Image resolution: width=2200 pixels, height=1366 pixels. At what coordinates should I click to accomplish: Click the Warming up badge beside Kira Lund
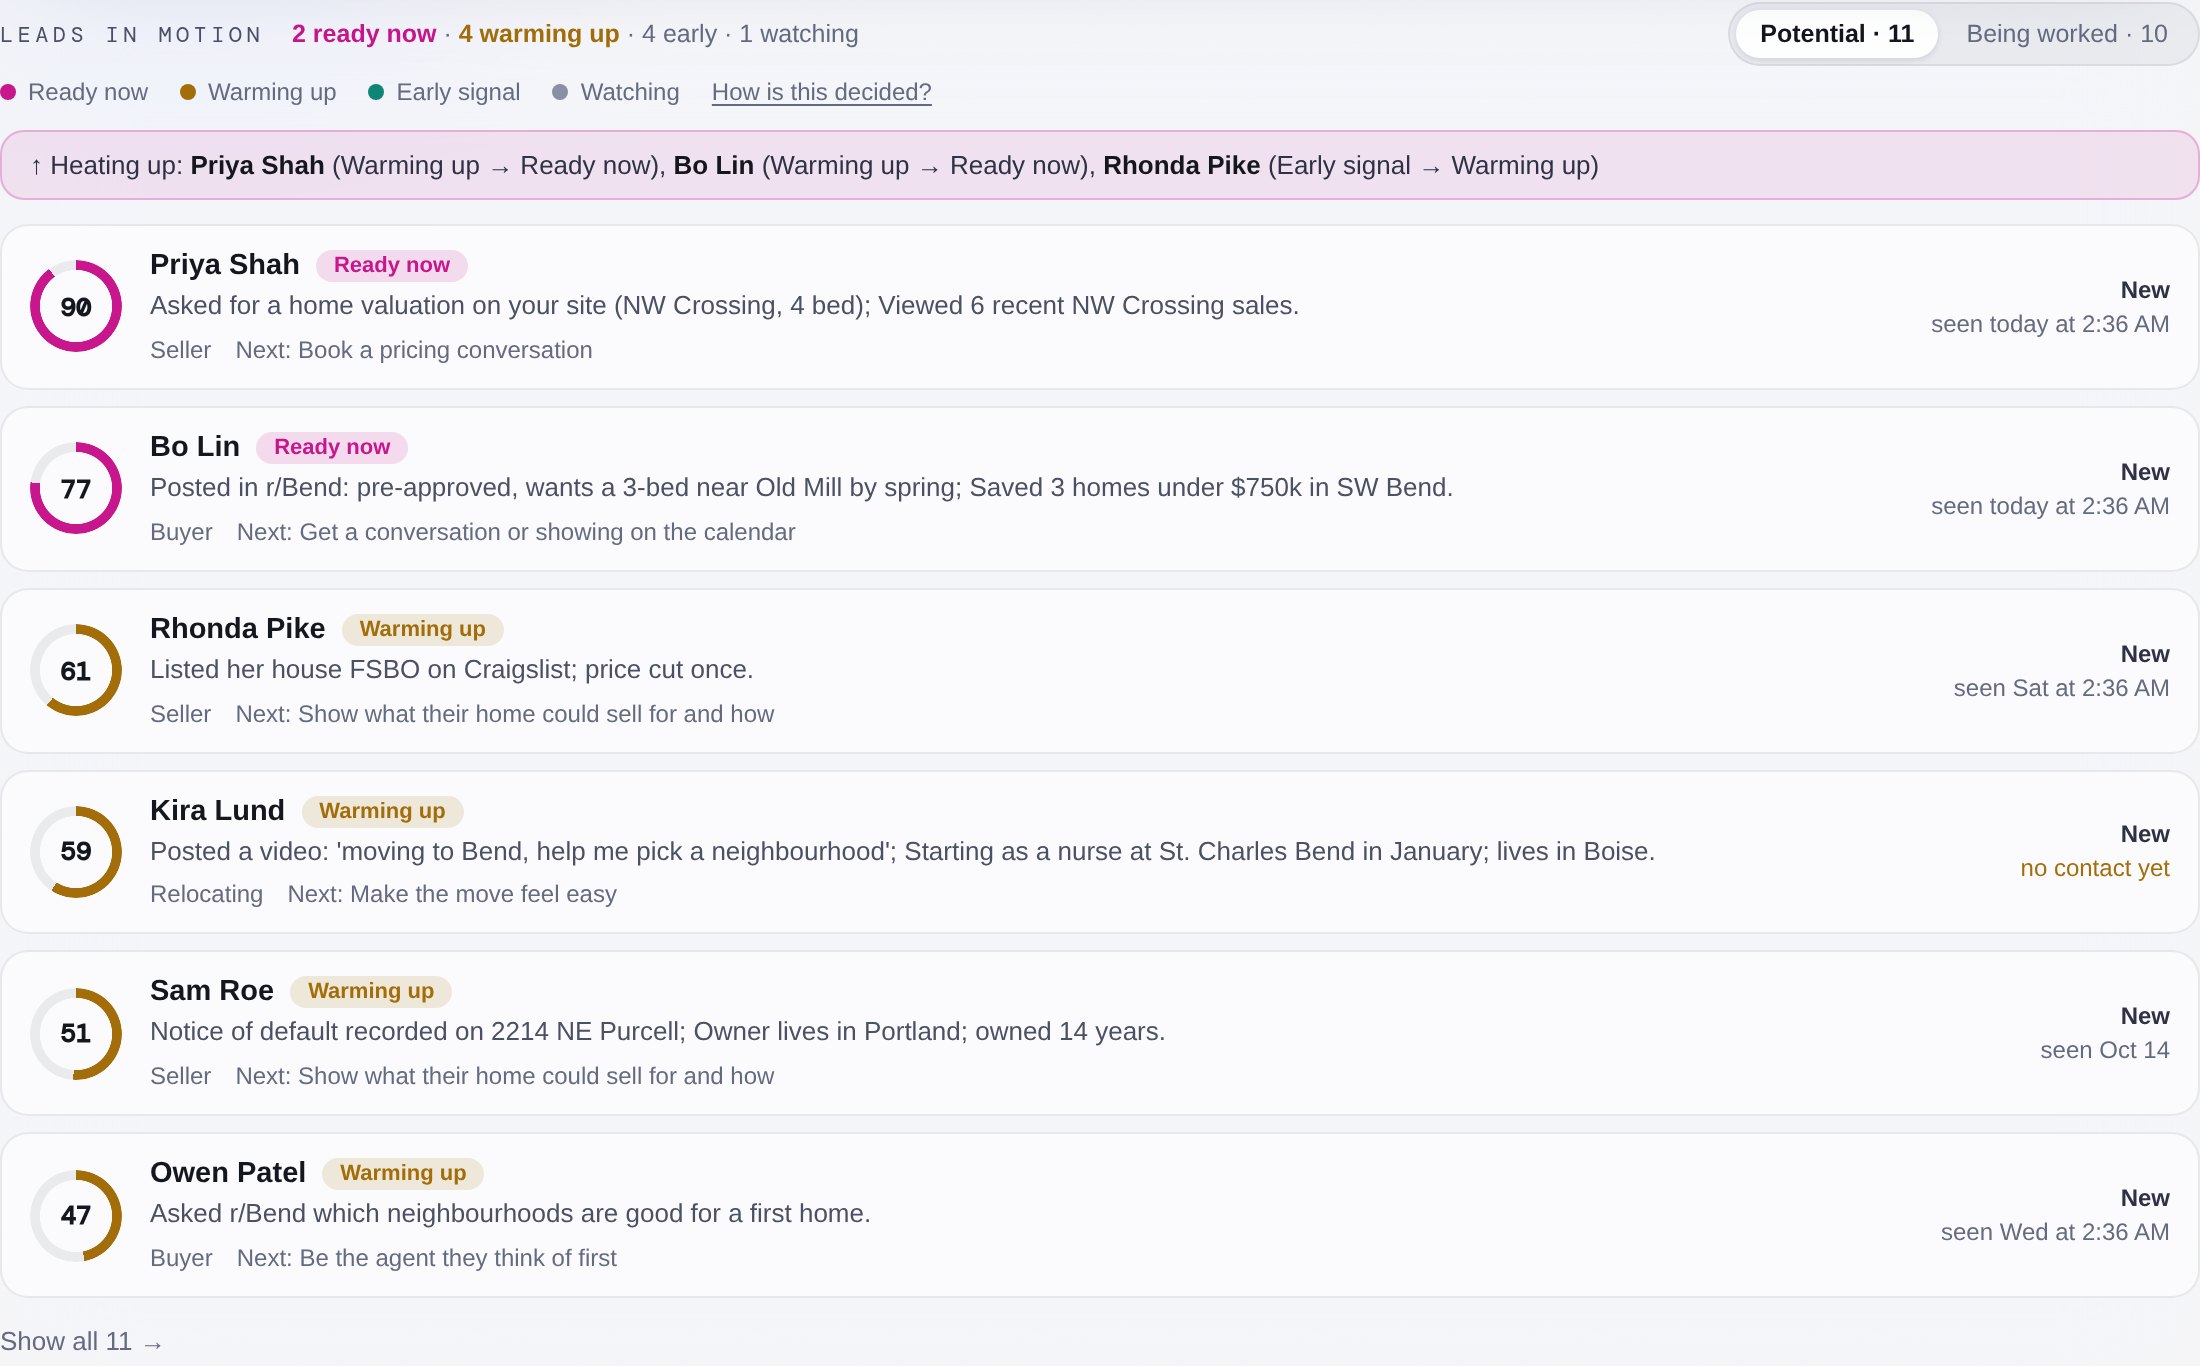point(382,811)
